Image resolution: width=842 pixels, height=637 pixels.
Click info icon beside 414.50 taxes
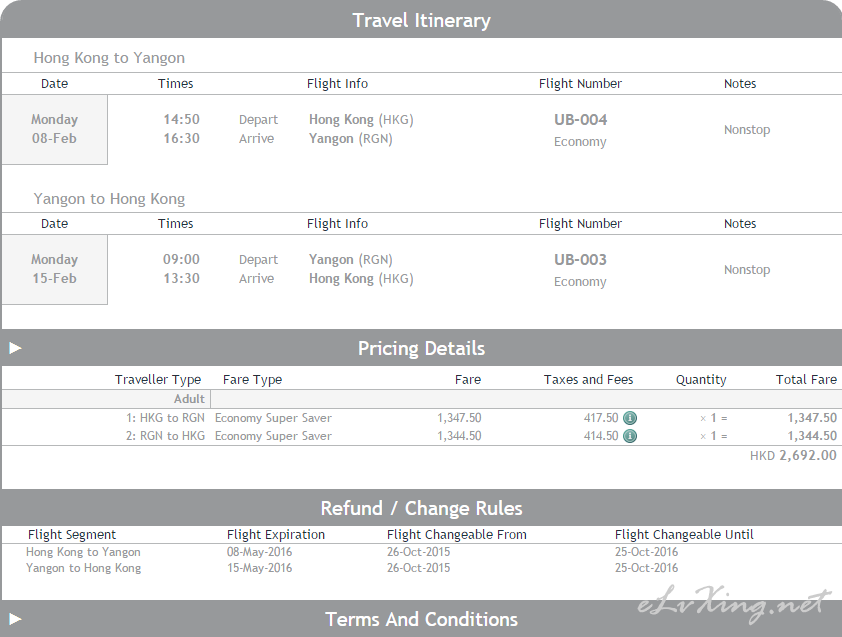[x=630, y=436]
